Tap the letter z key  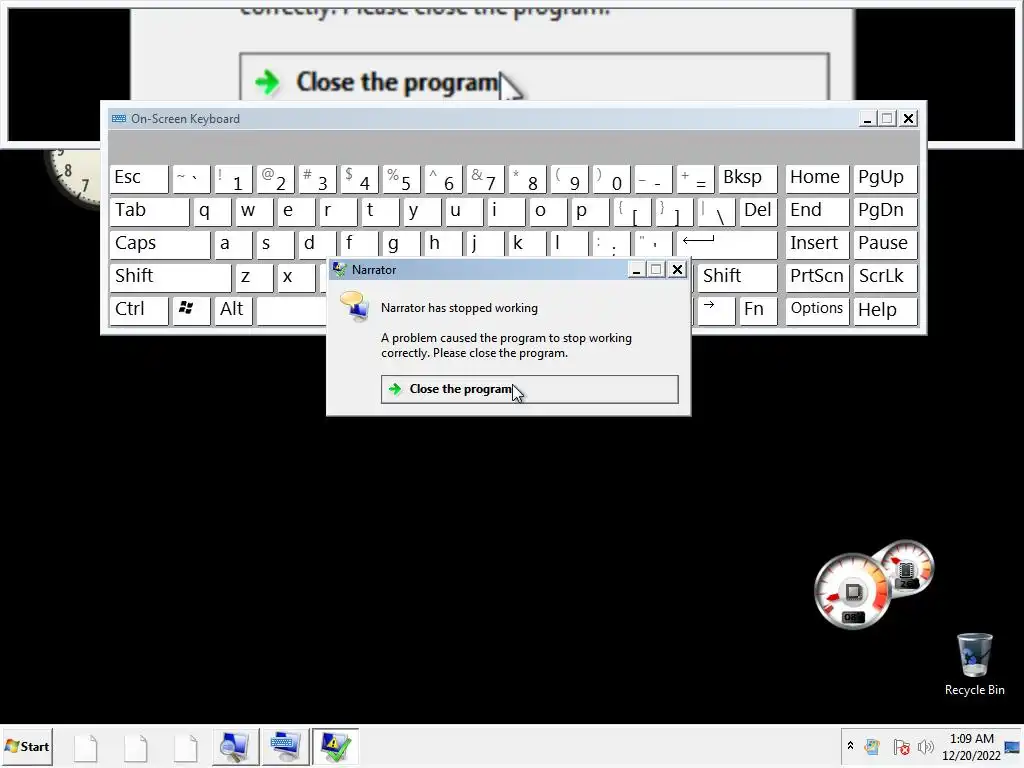click(x=254, y=277)
